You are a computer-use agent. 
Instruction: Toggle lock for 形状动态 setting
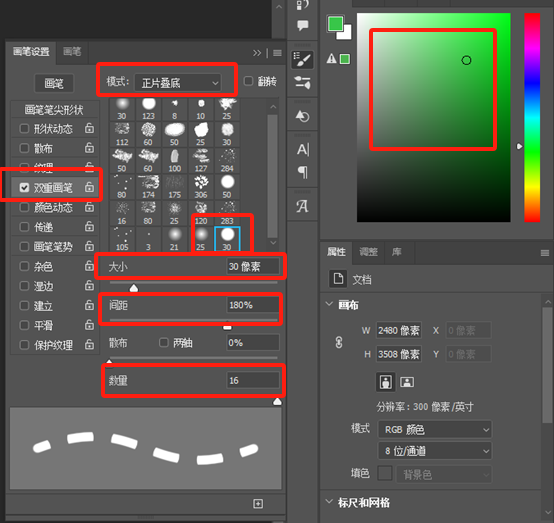(x=89, y=128)
